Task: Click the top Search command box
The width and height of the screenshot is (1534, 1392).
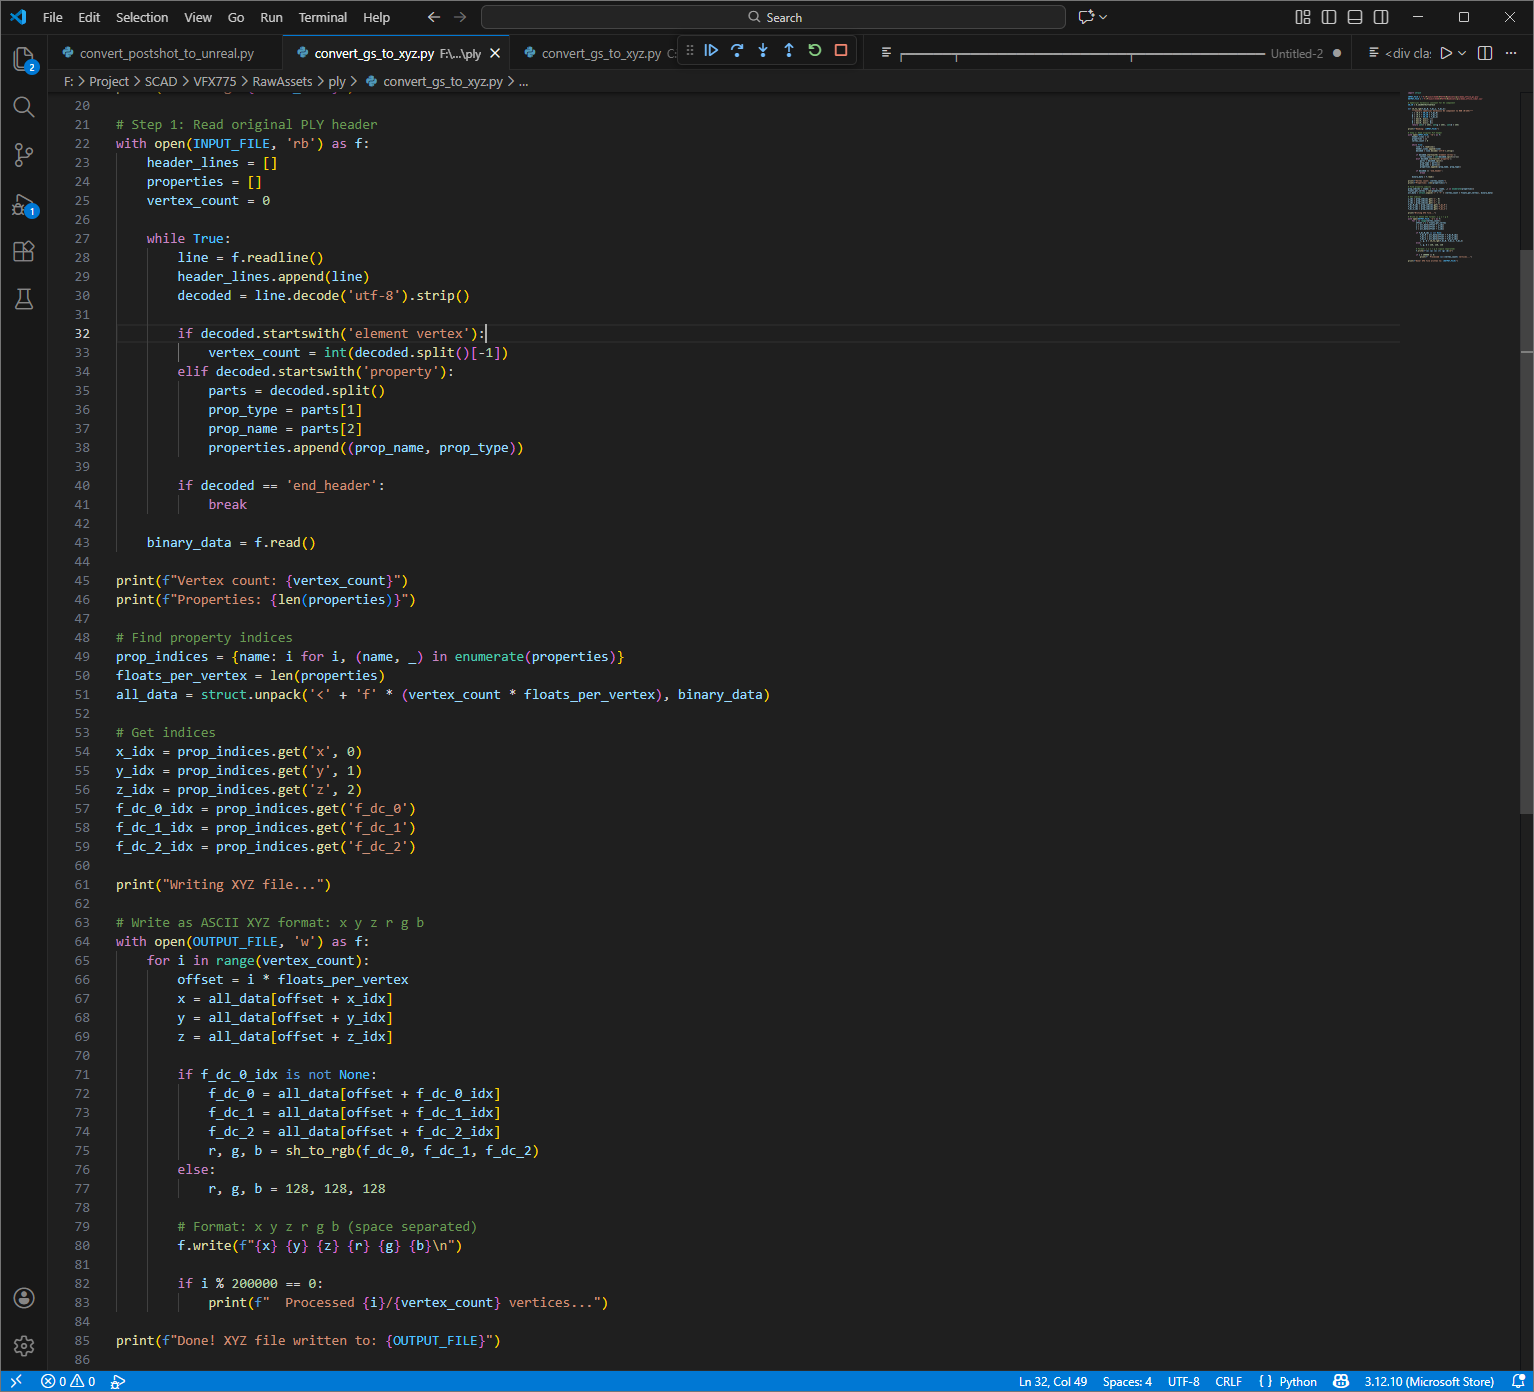Action: 773,17
